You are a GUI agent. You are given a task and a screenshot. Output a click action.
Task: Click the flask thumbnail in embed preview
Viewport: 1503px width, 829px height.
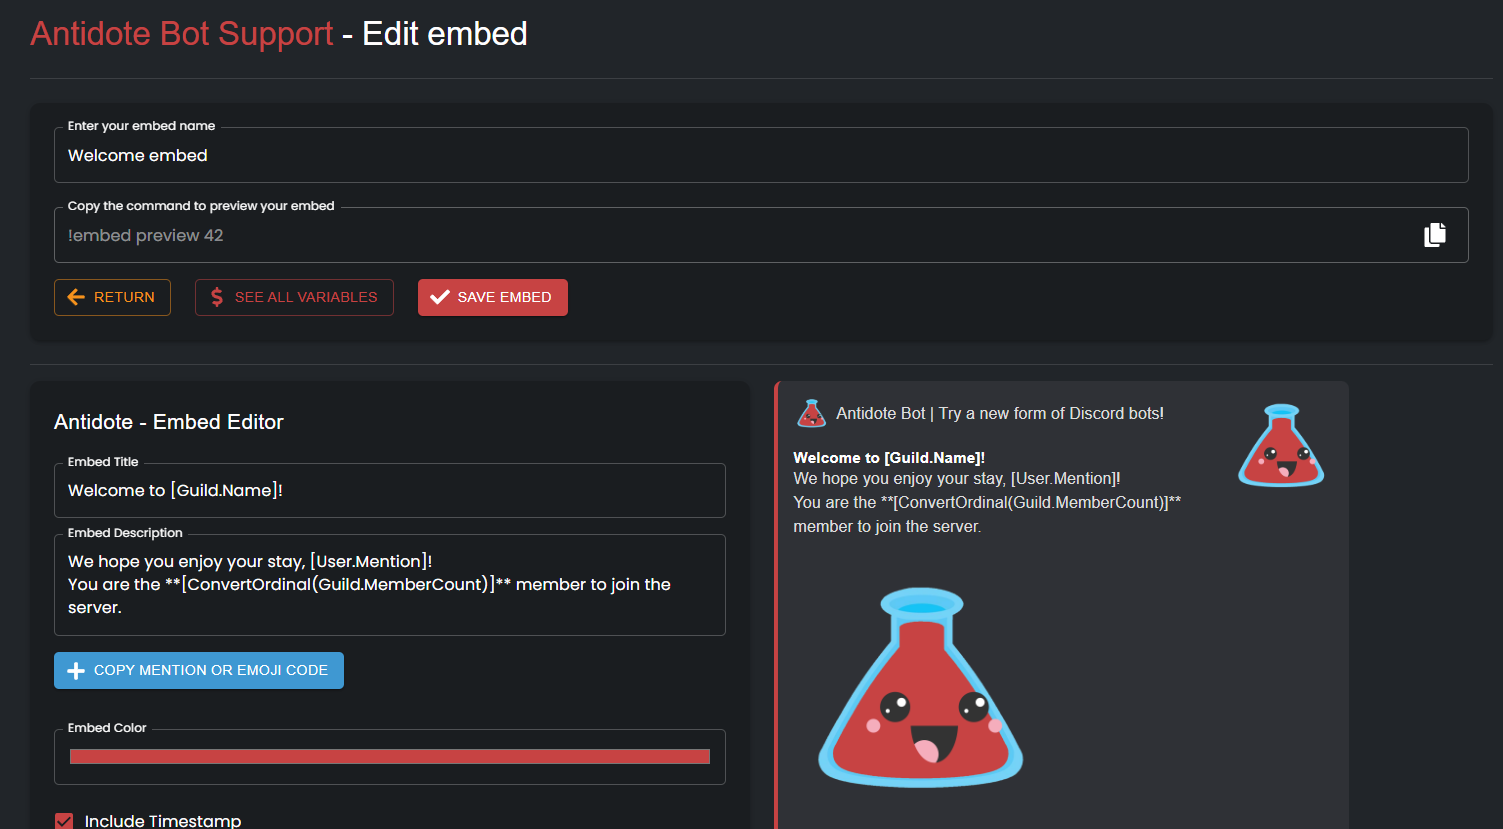point(1281,445)
